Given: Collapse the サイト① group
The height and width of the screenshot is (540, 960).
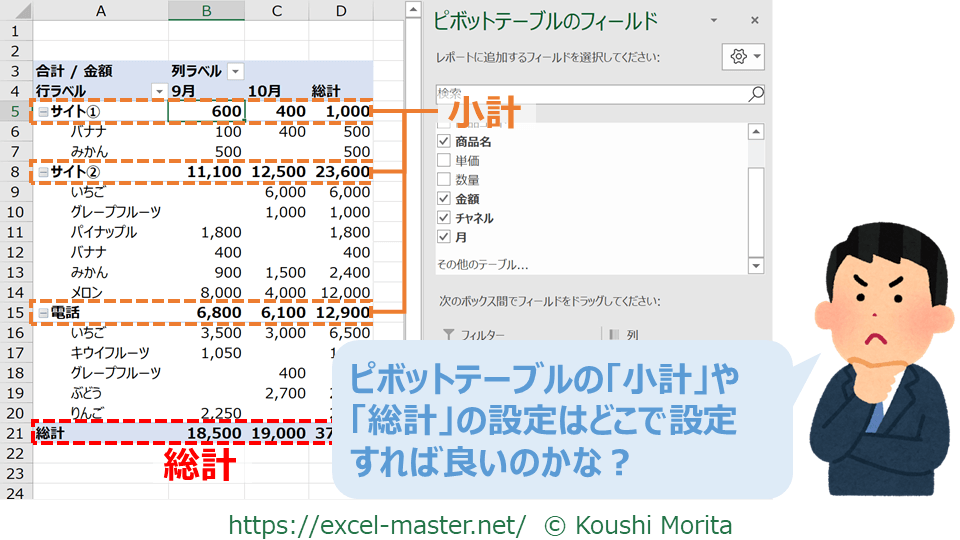Looking at the screenshot, I should click(x=42, y=111).
